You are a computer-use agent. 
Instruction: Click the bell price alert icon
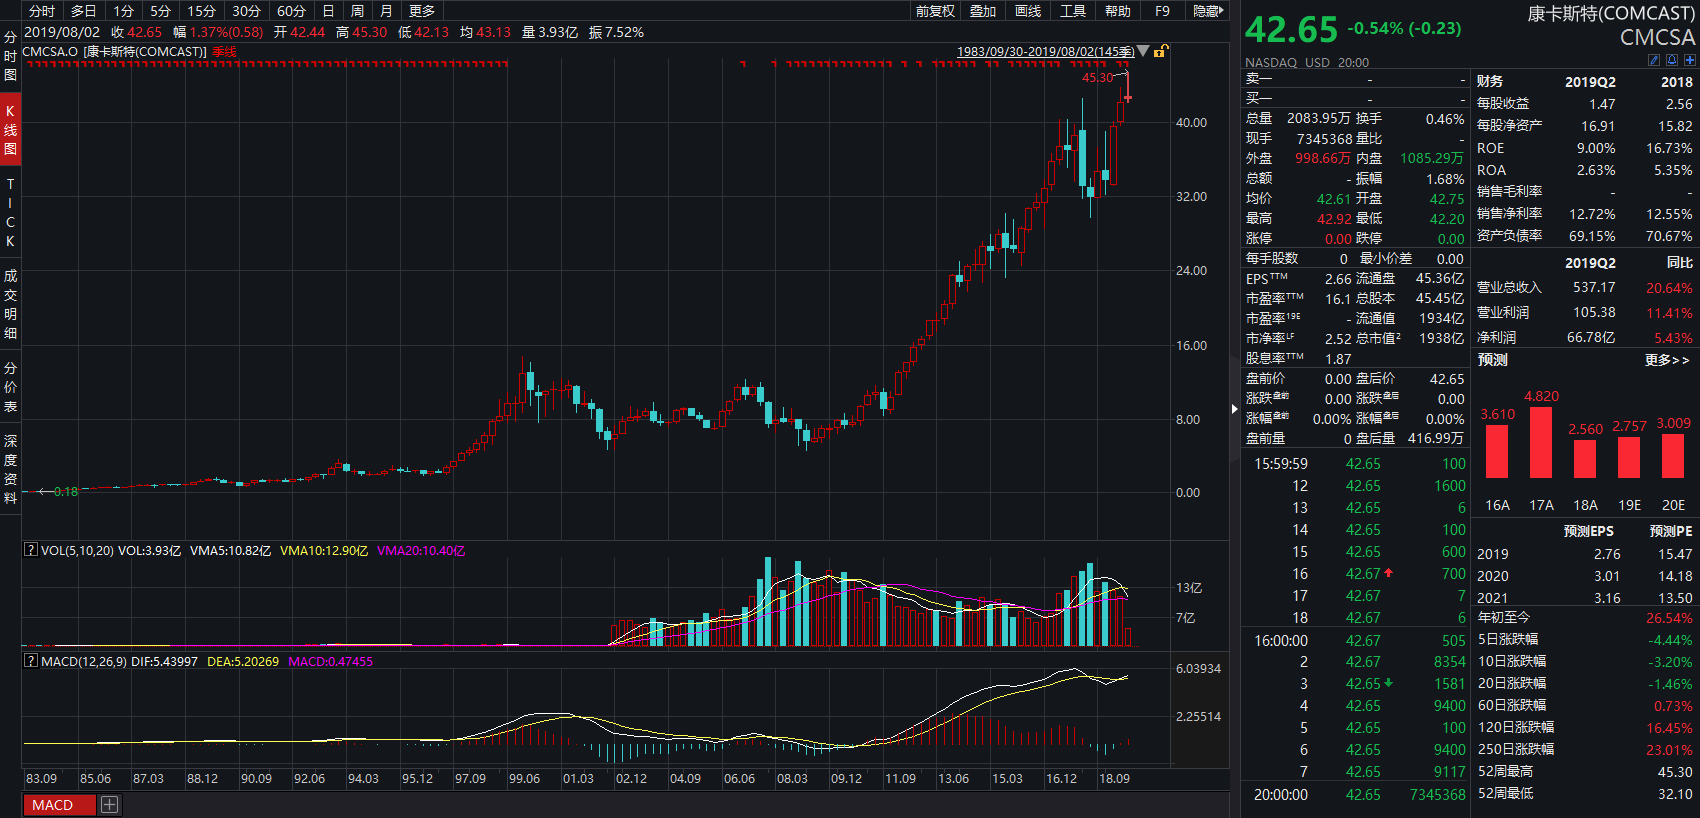(1671, 61)
